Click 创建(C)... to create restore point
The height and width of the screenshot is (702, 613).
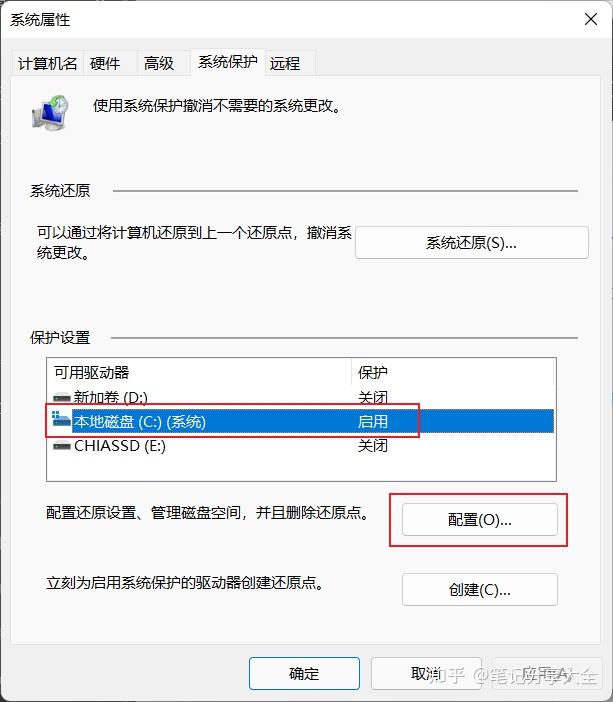point(480,590)
